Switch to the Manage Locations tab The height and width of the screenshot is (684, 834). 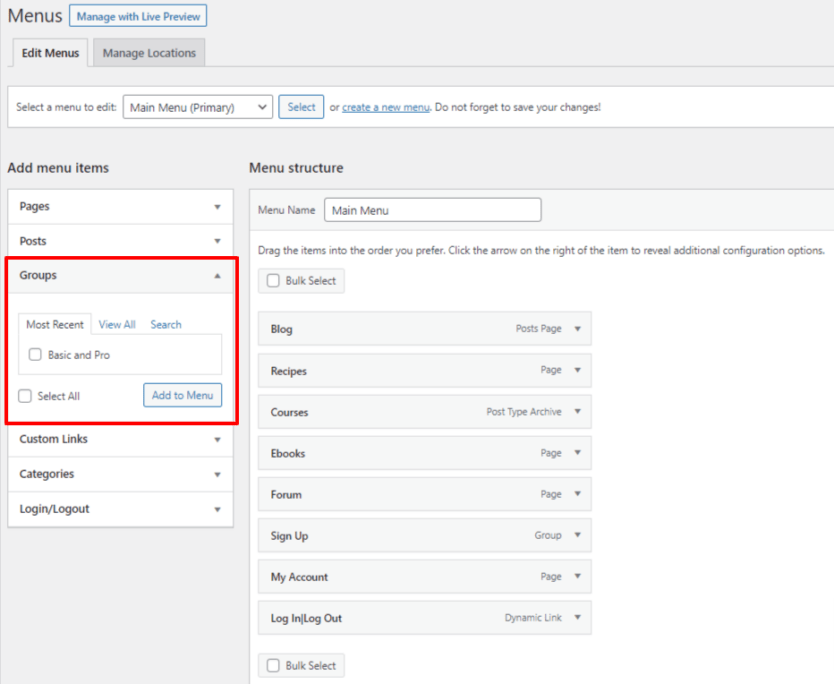click(x=148, y=53)
